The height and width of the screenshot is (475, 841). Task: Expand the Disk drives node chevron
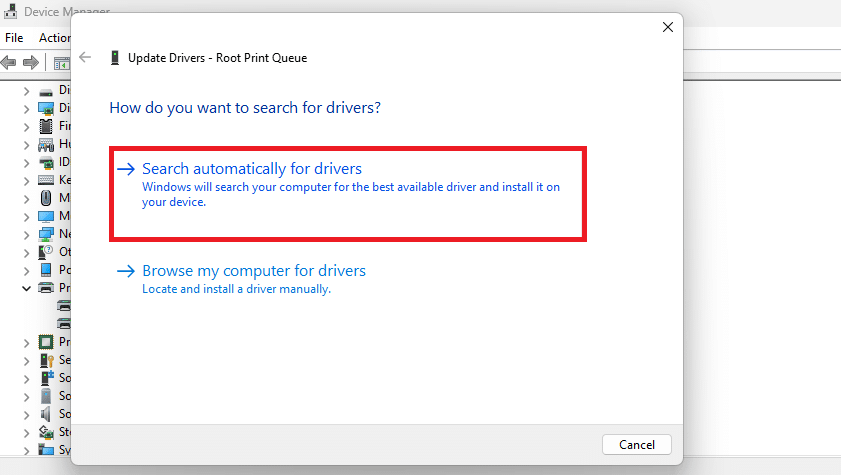click(x=26, y=92)
